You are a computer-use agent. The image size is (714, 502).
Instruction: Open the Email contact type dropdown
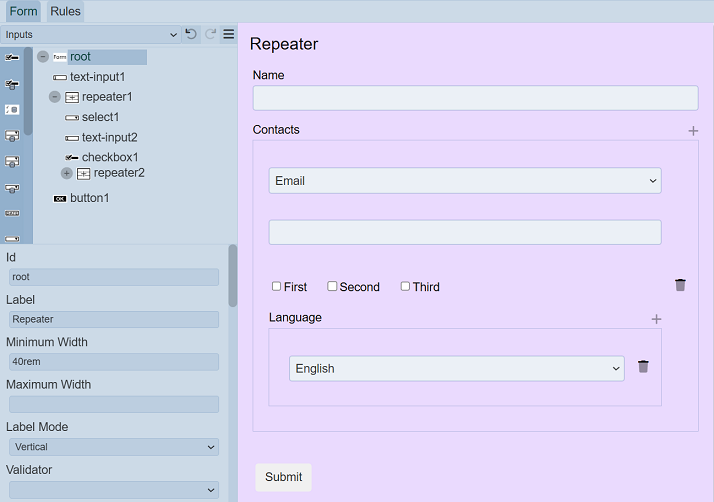tap(464, 181)
